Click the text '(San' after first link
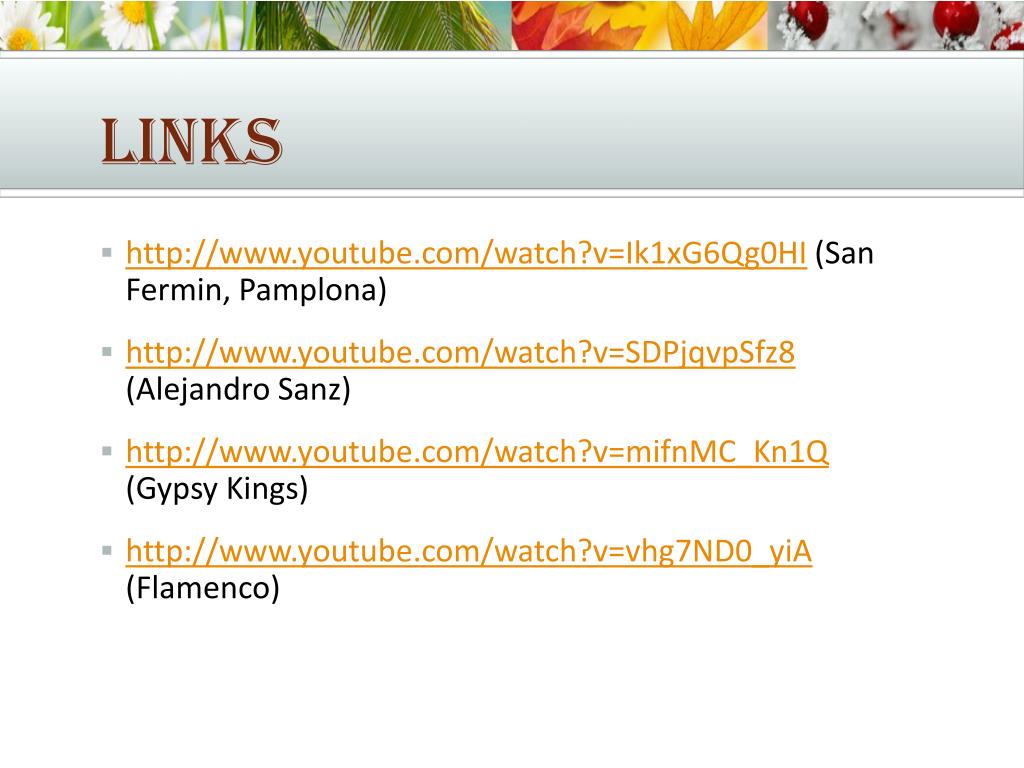The image size is (1024, 768). click(844, 253)
